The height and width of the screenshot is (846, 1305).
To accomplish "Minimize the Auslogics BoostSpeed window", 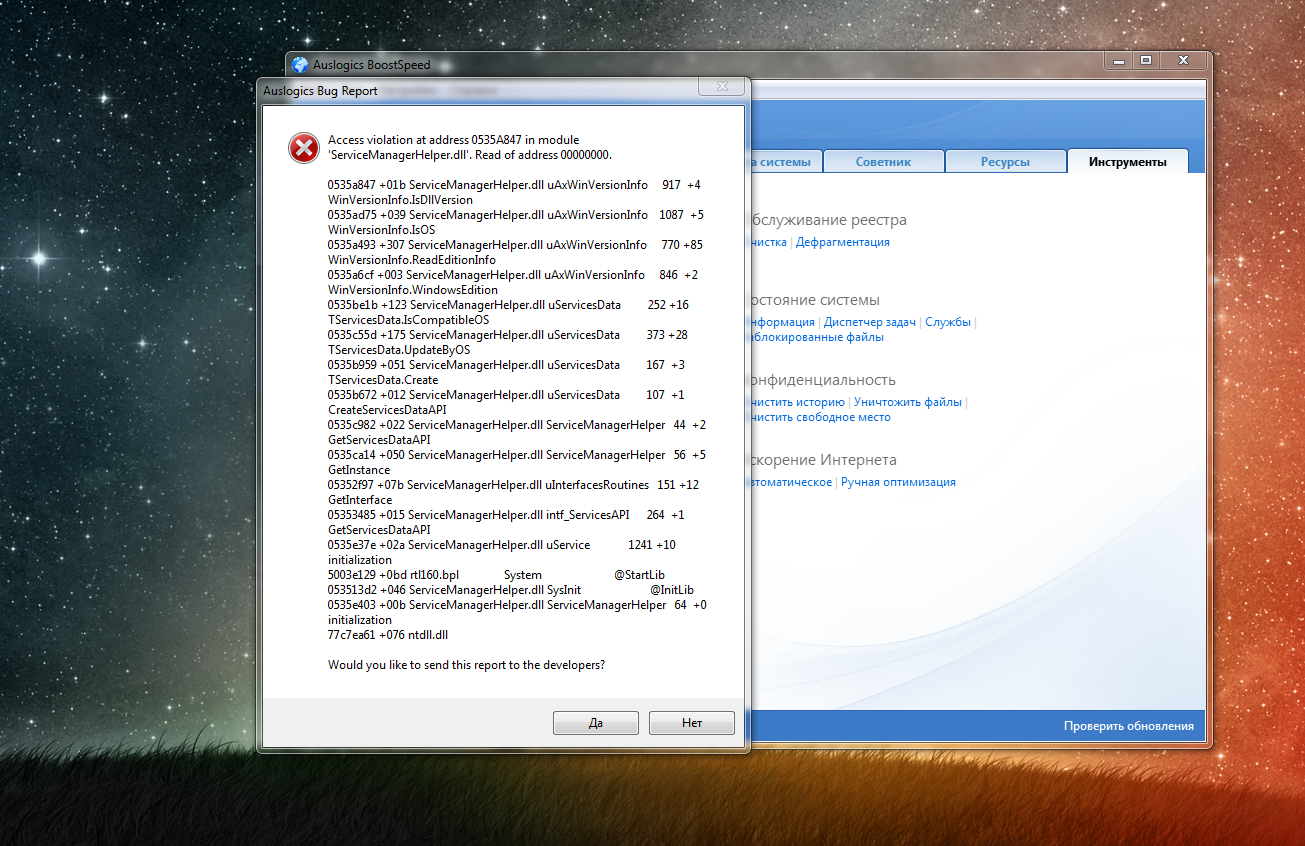I will (x=1118, y=60).
